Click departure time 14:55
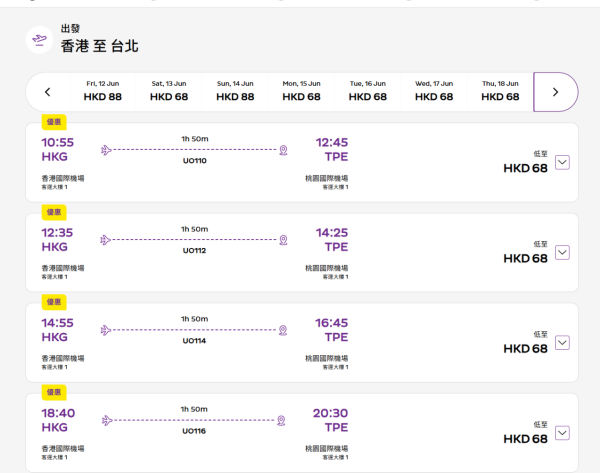Viewport: 600px width, 473px height. [57, 323]
